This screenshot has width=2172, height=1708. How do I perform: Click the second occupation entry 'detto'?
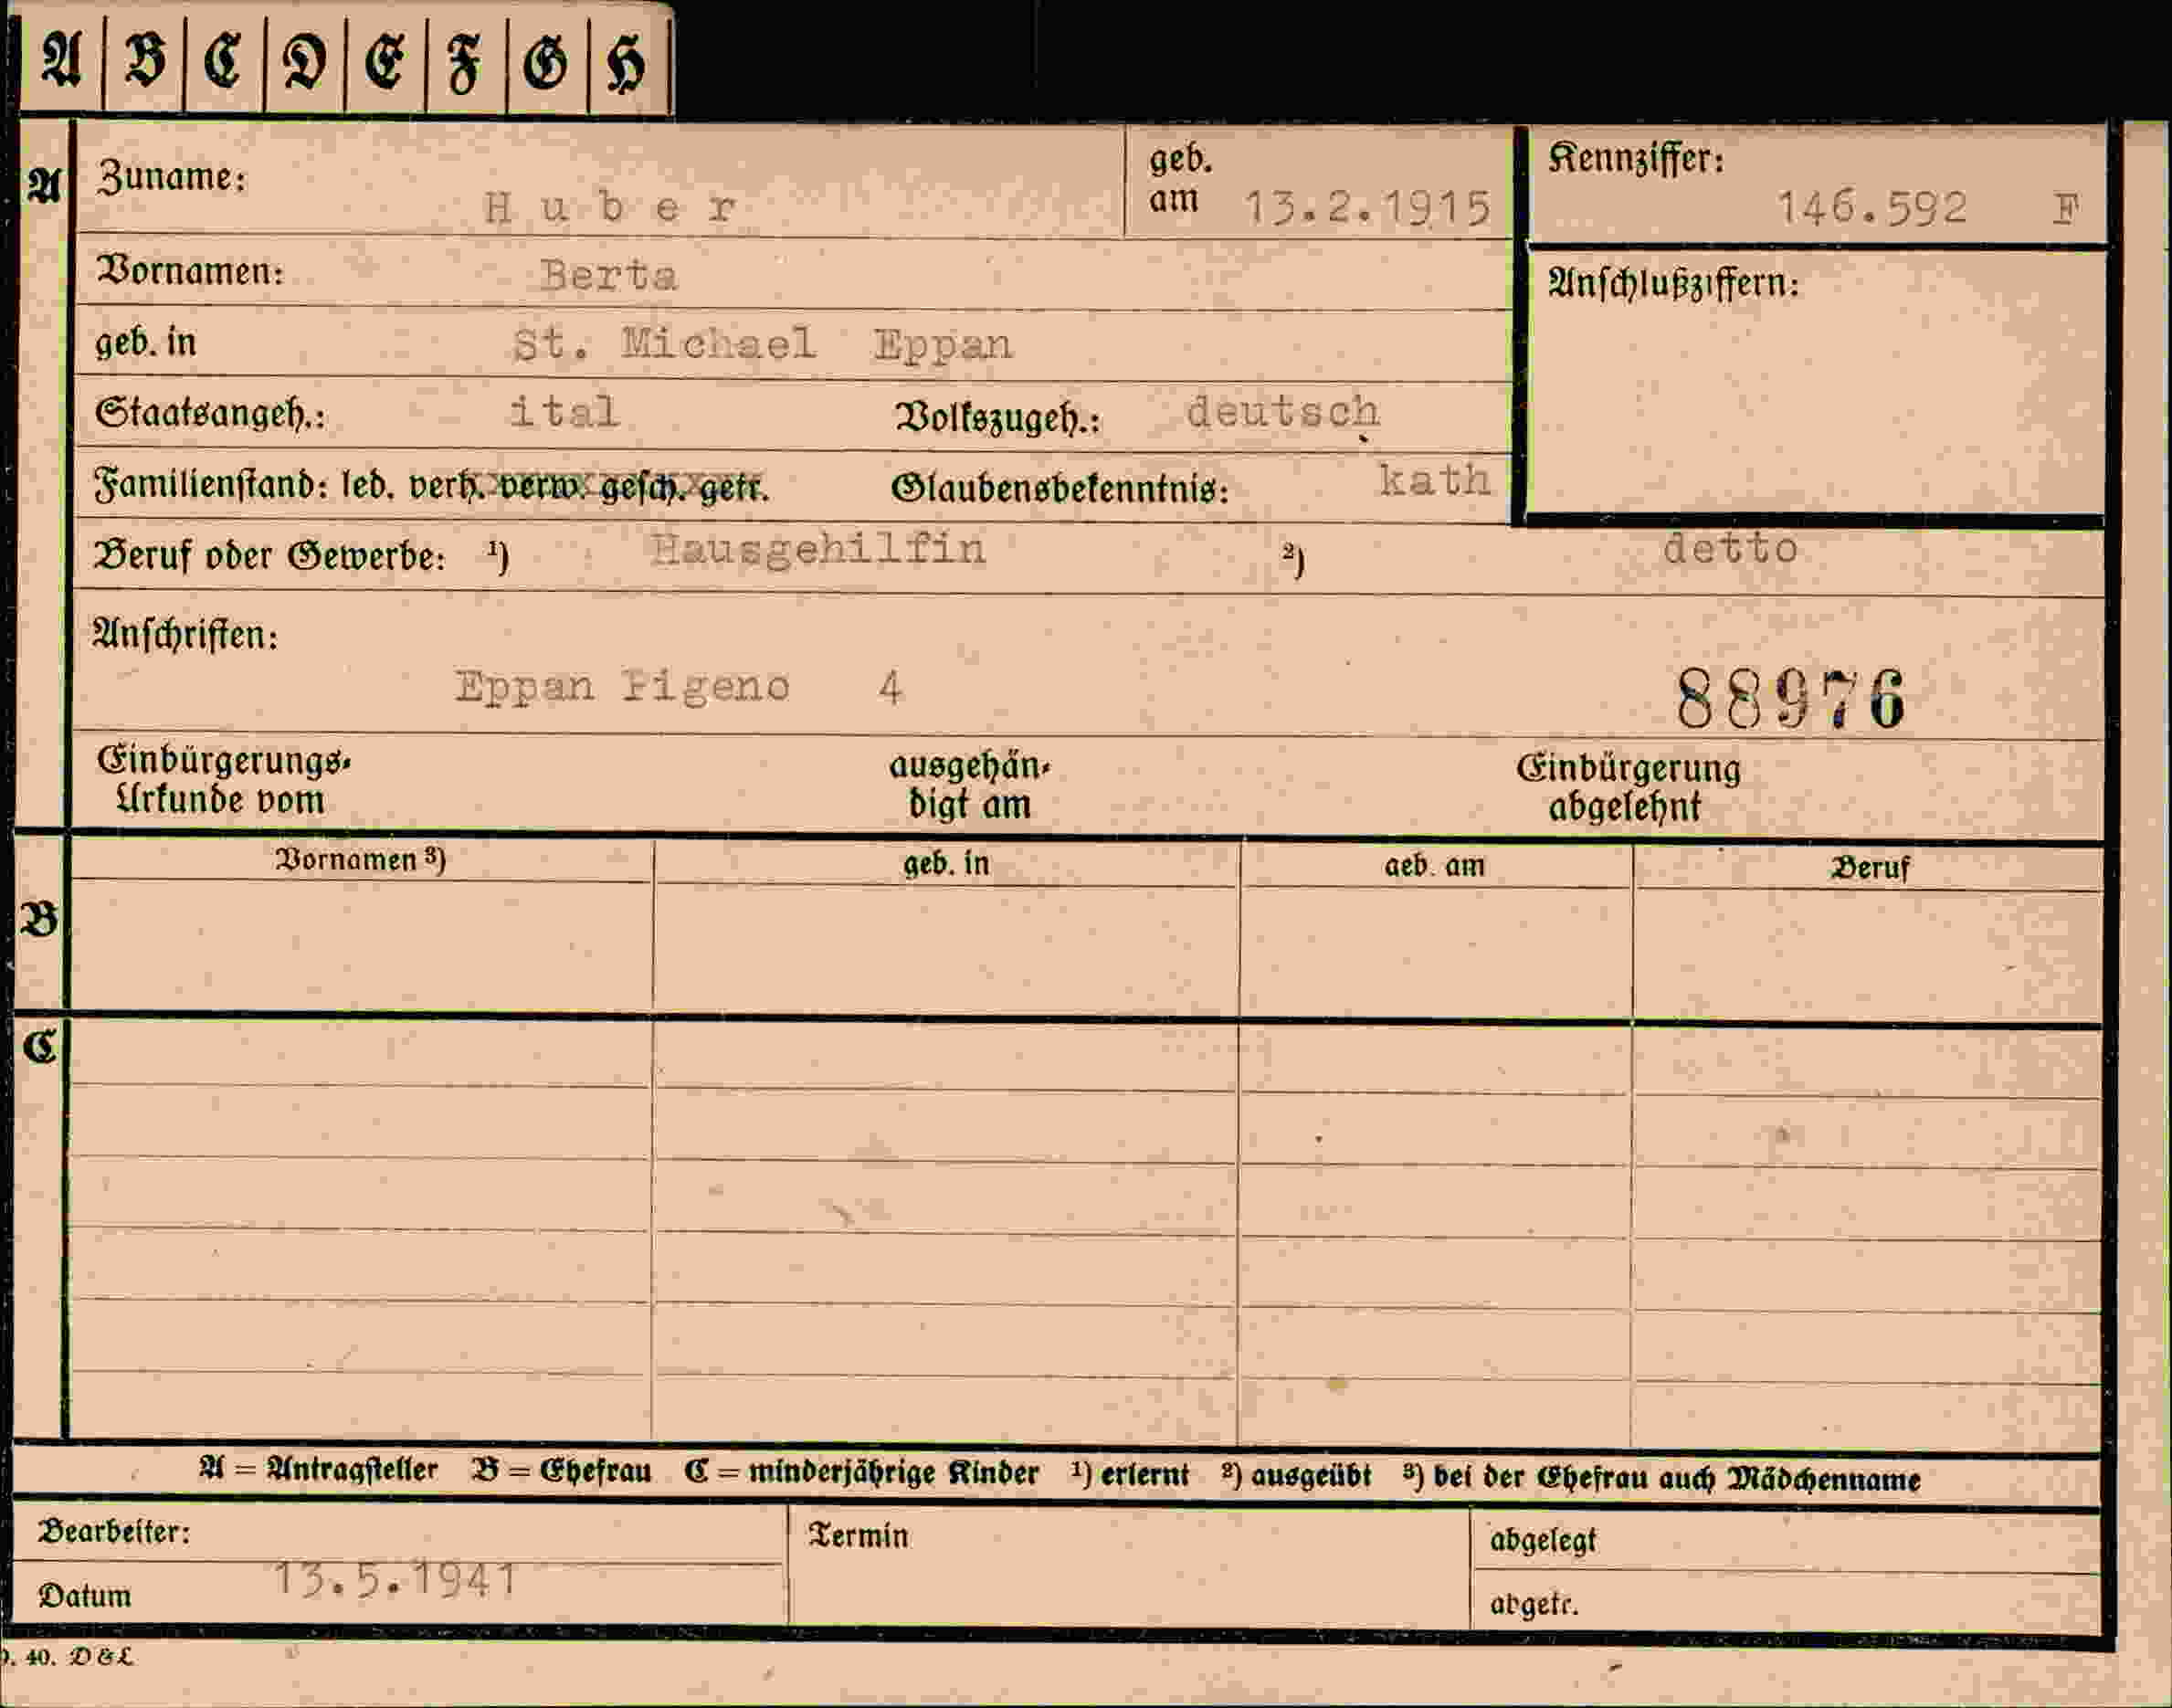1730,548
